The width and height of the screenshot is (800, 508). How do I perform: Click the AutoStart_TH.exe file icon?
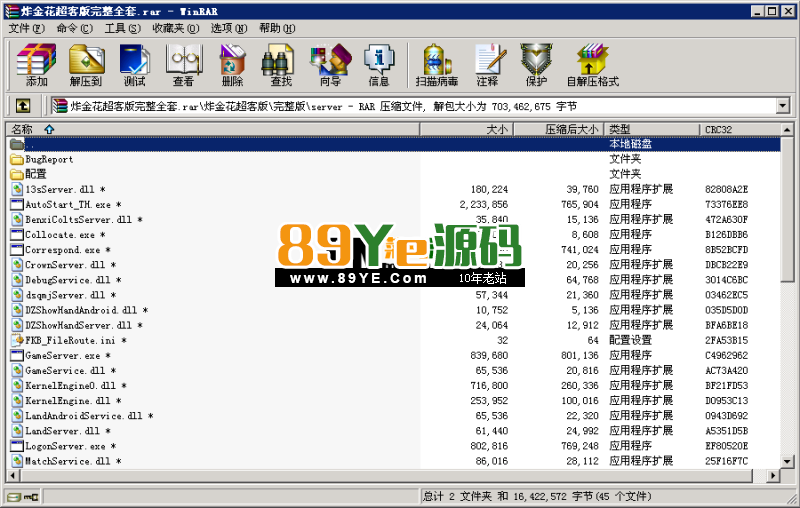tap(17, 205)
